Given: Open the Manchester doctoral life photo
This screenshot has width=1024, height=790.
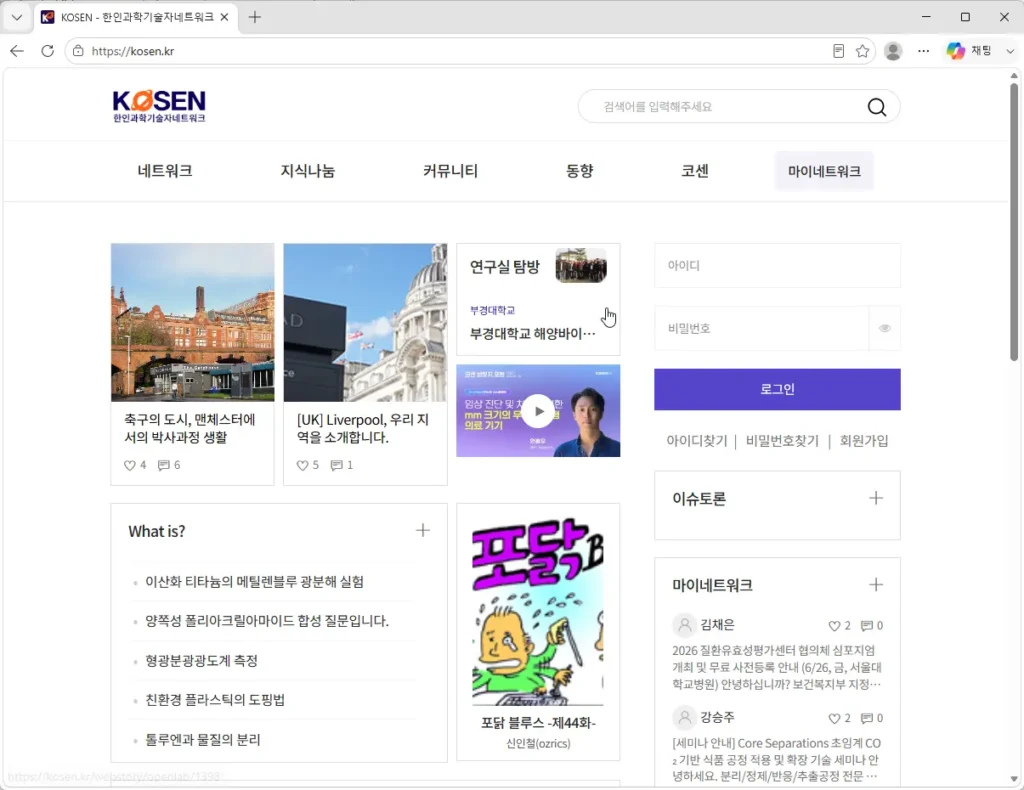Looking at the screenshot, I should [x=193, y=323].
